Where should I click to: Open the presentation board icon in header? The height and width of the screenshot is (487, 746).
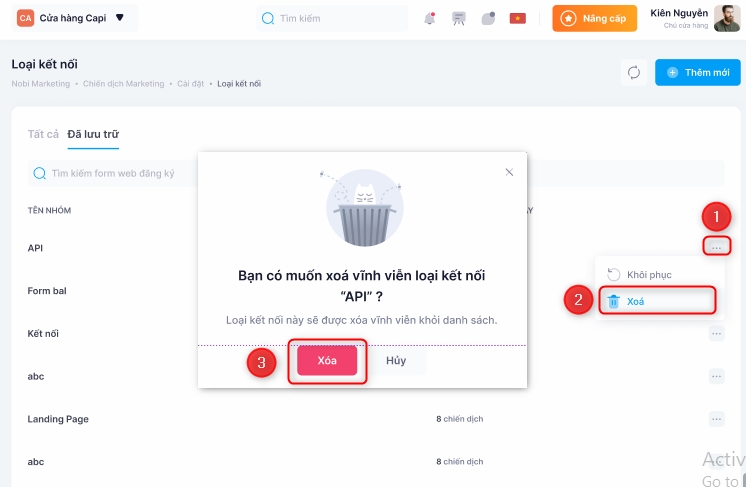coord(459,18)
